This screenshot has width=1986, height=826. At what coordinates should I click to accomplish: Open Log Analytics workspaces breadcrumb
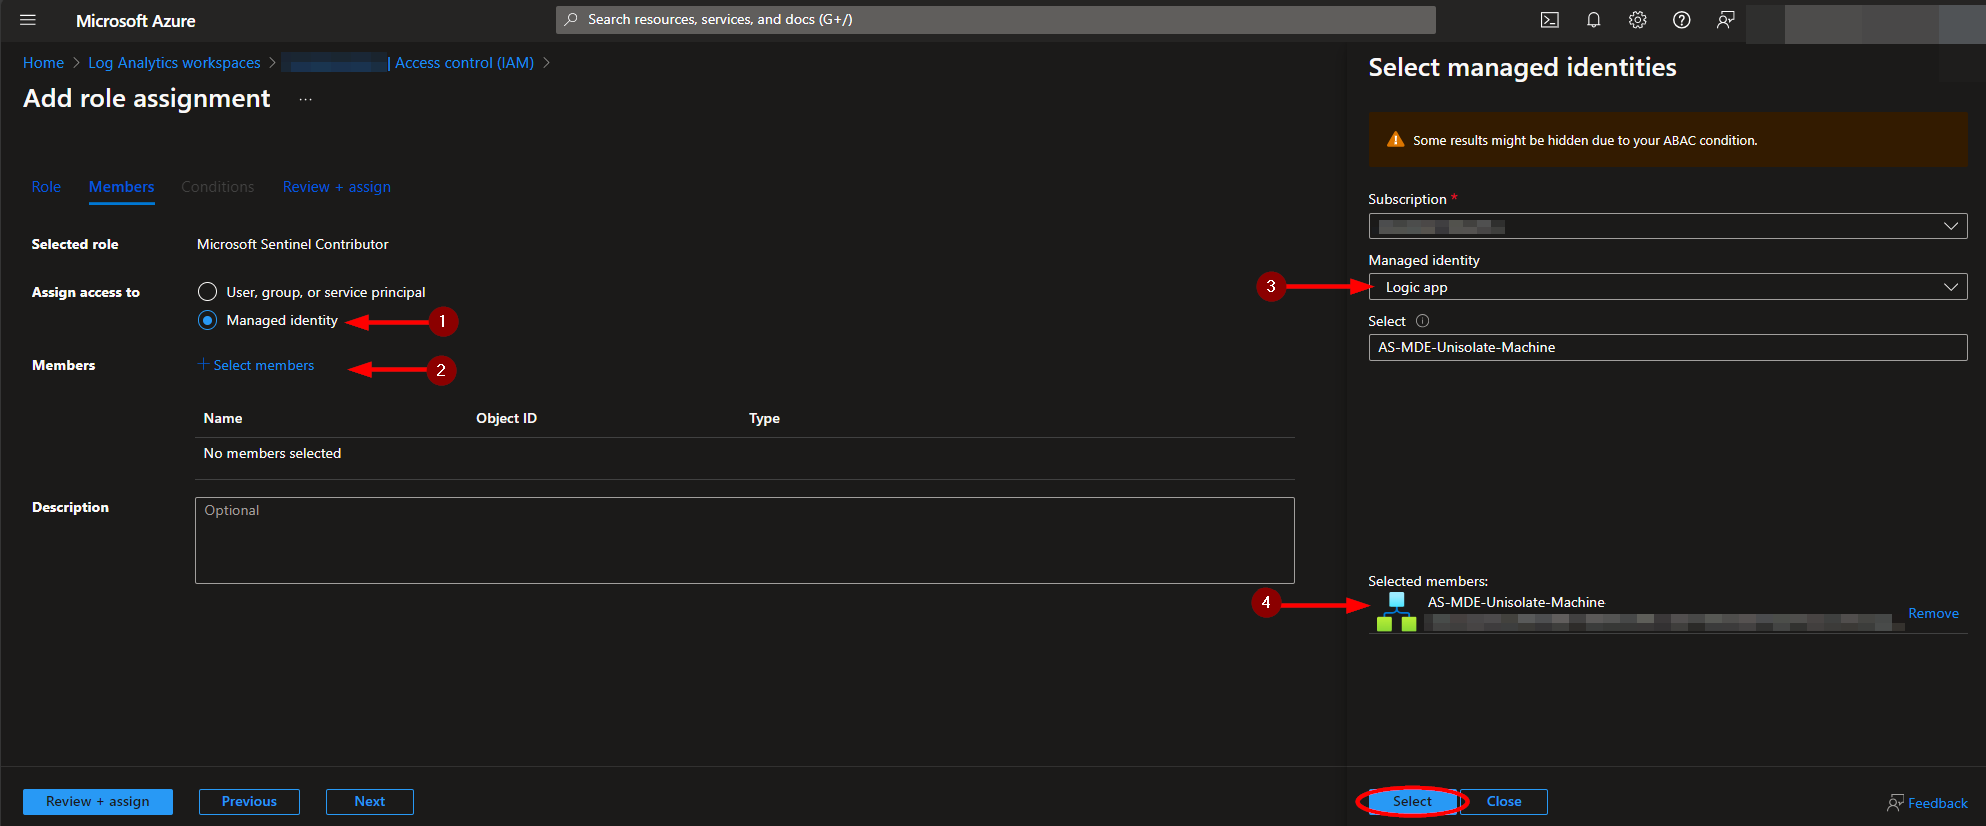[174, 63]
